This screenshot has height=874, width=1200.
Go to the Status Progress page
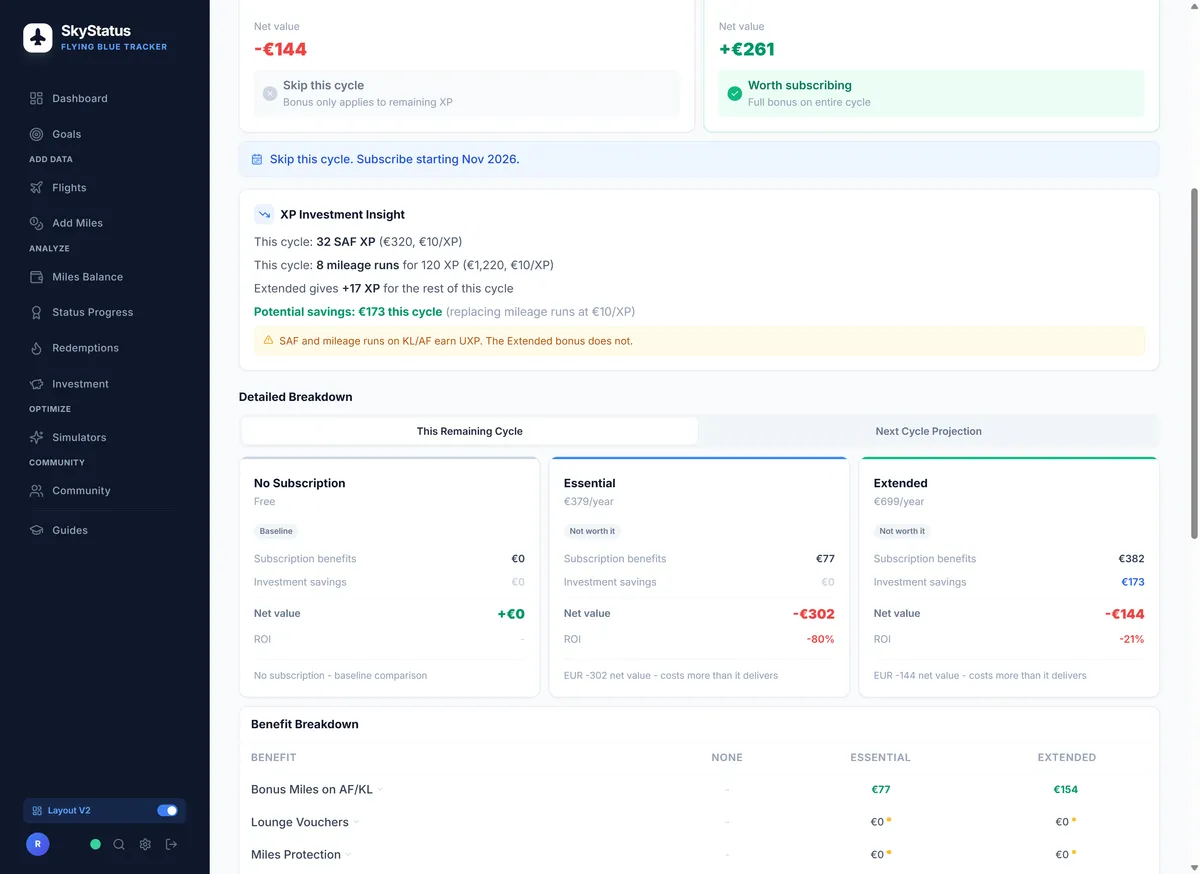[x=92, y=312]
